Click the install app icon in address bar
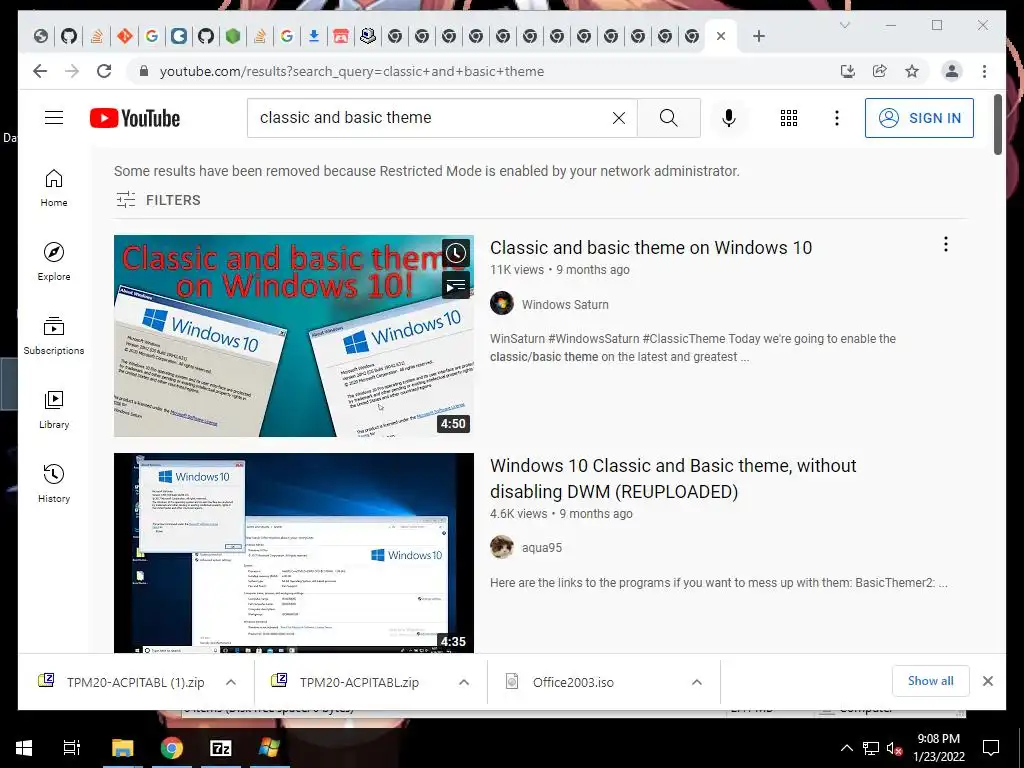 [x=848, y=71]
